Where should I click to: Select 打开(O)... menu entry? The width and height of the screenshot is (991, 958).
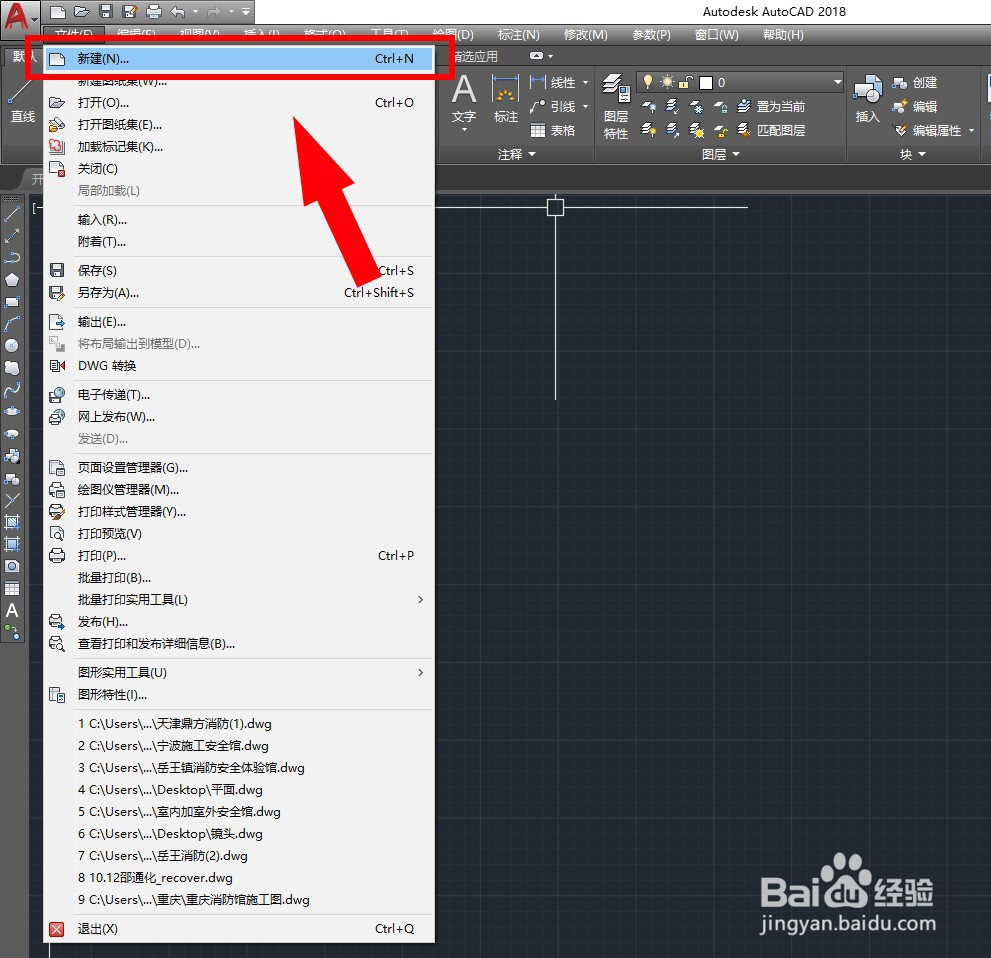click(240, 102)
